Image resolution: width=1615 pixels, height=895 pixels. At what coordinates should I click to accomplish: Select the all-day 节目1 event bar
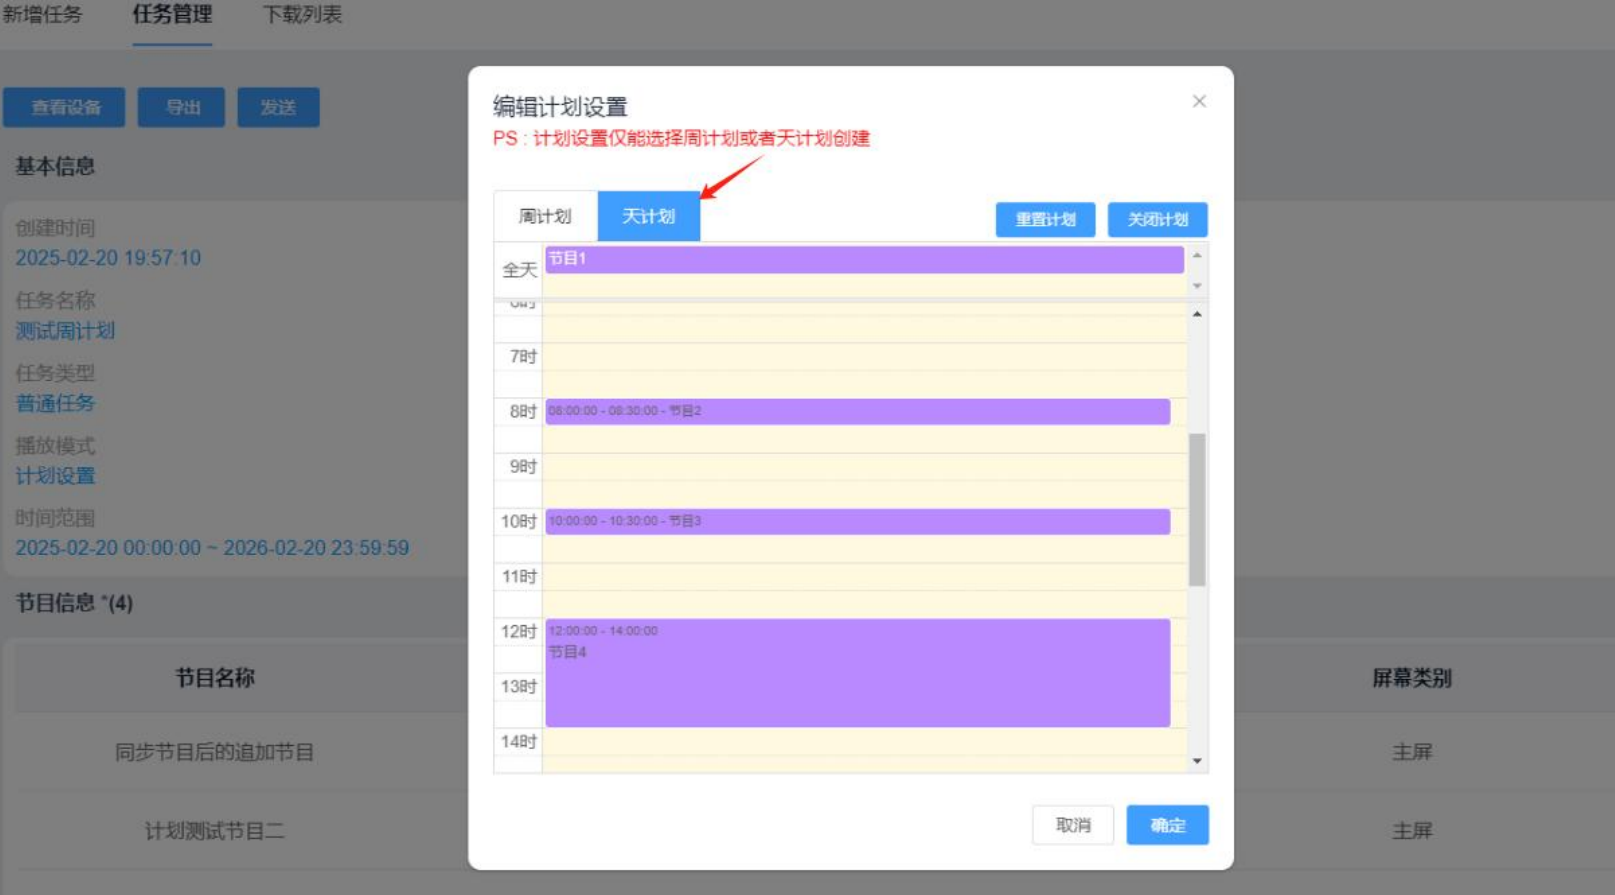pyautogui.click(x=863, y=259)
